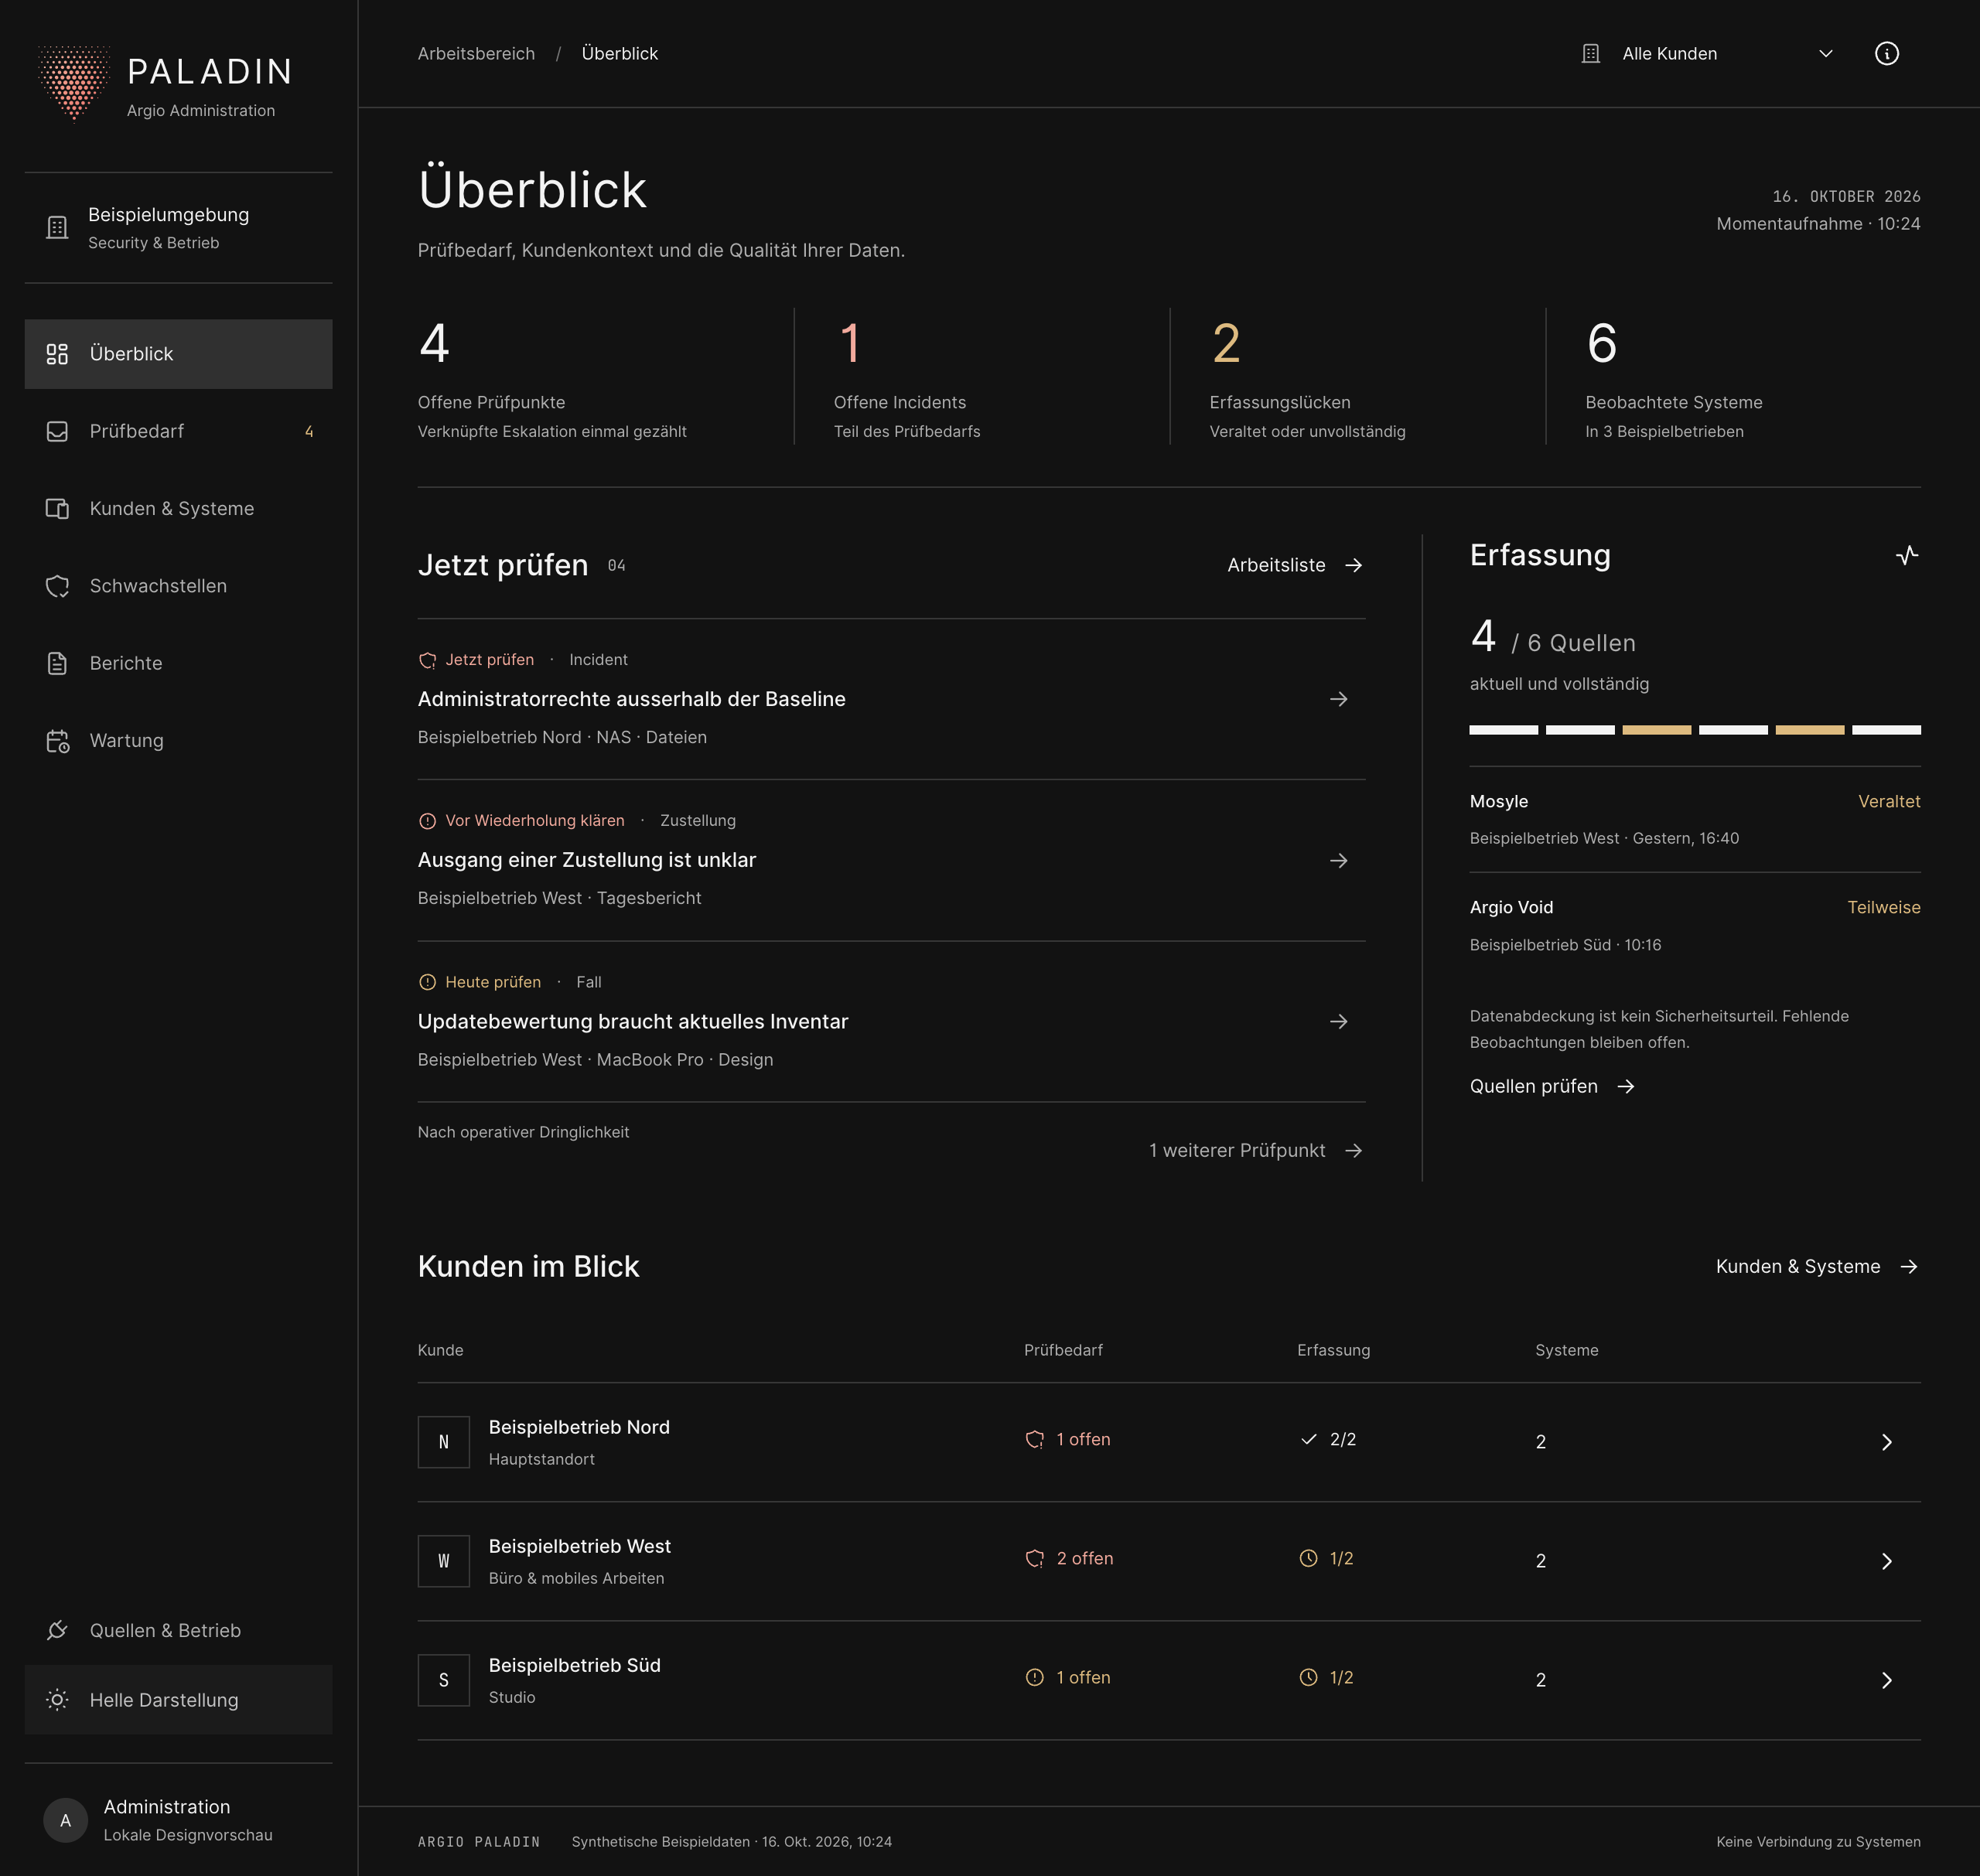Click the Quellen prüfen link
This screenshot has width=1980, height=1876.
coord(1552,1086)
